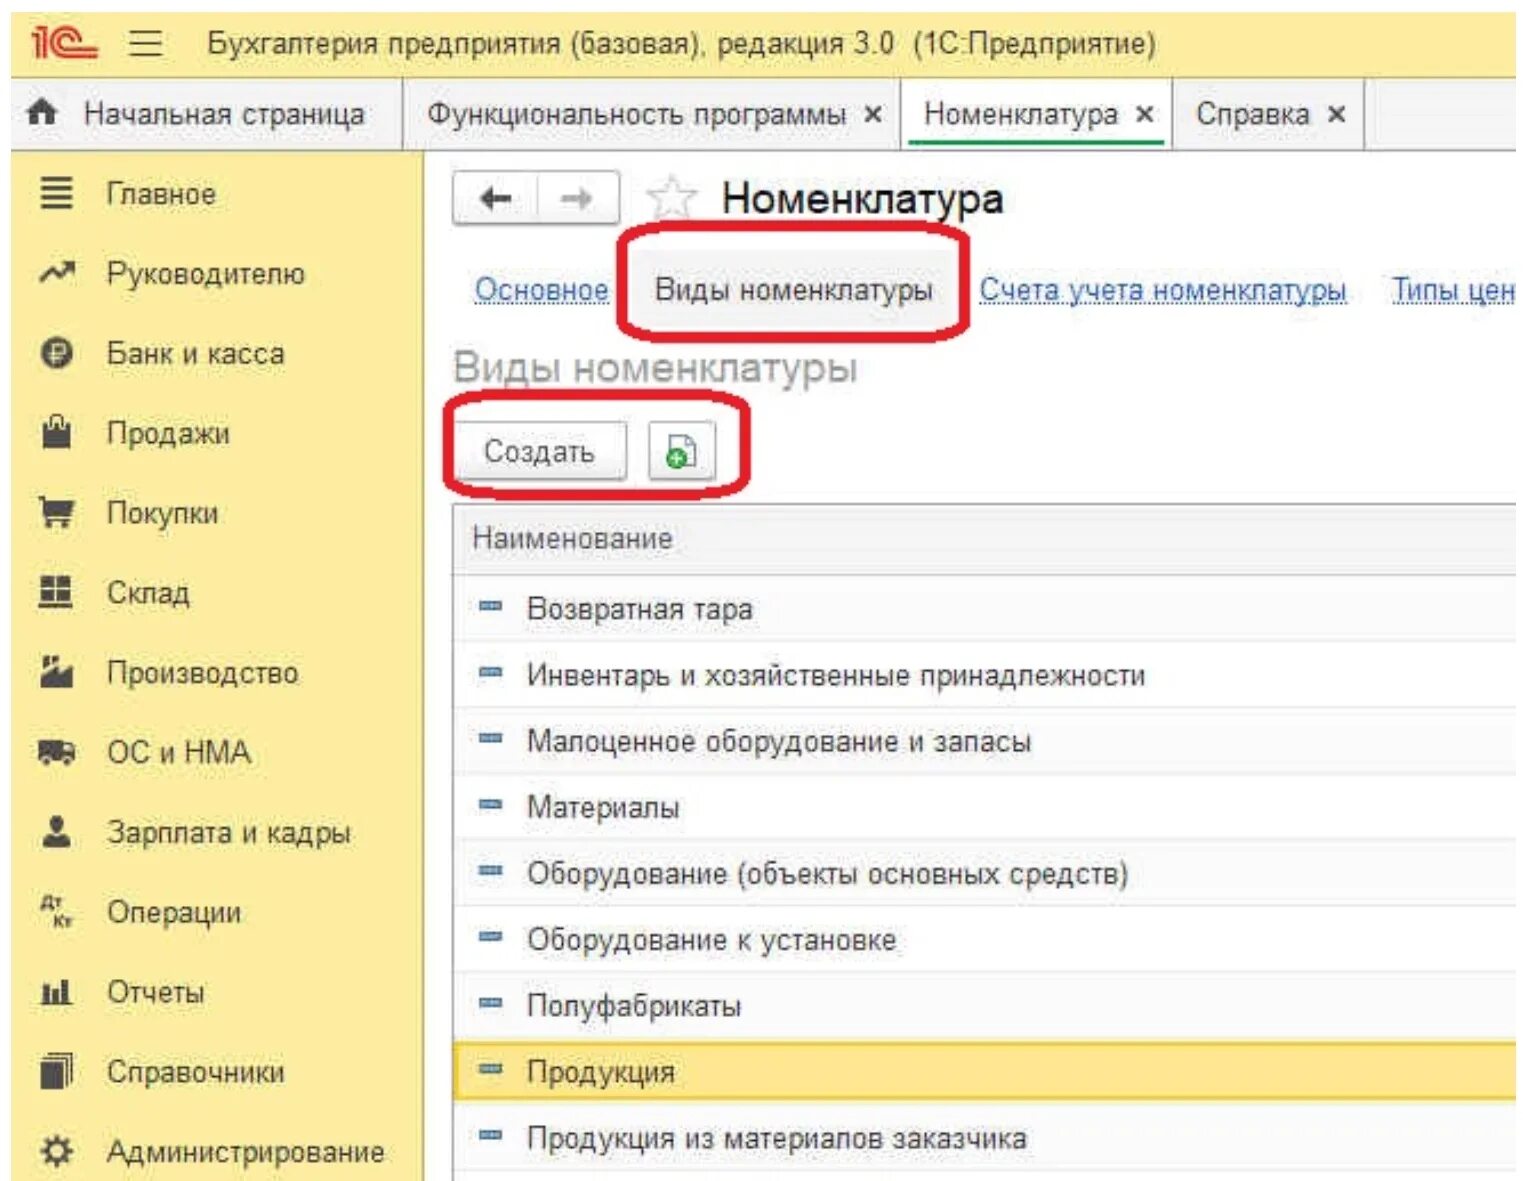Select Оборудование (объекты основных средств) row
This screenshot has width=1529, height=1181.
(x=985, y=873)
